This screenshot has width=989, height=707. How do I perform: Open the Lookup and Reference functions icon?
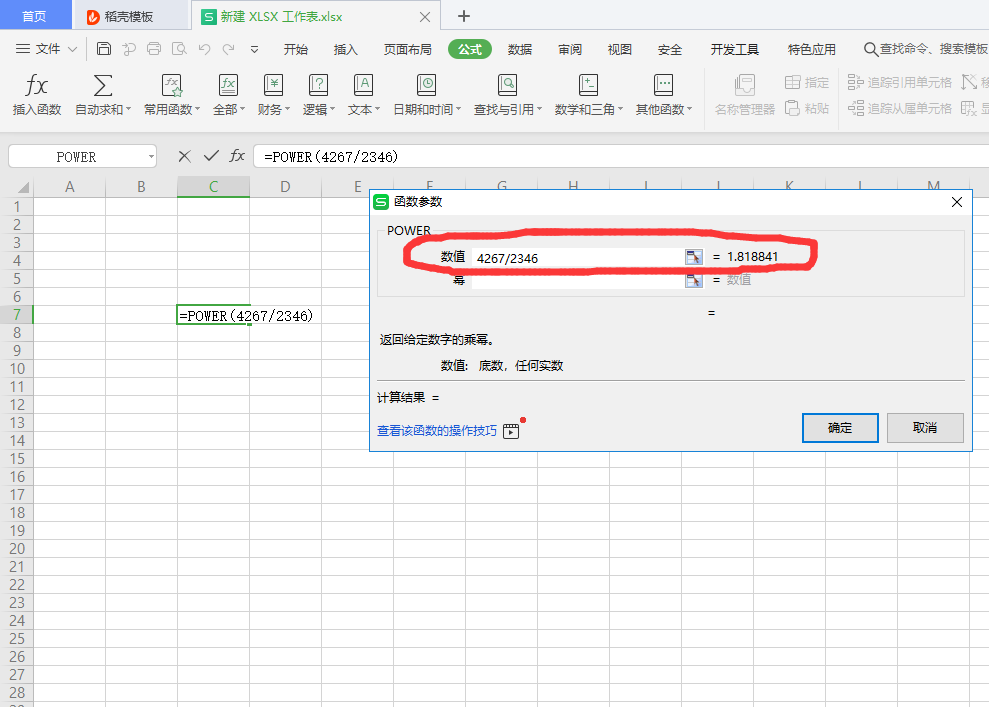[x=507, y=85]
